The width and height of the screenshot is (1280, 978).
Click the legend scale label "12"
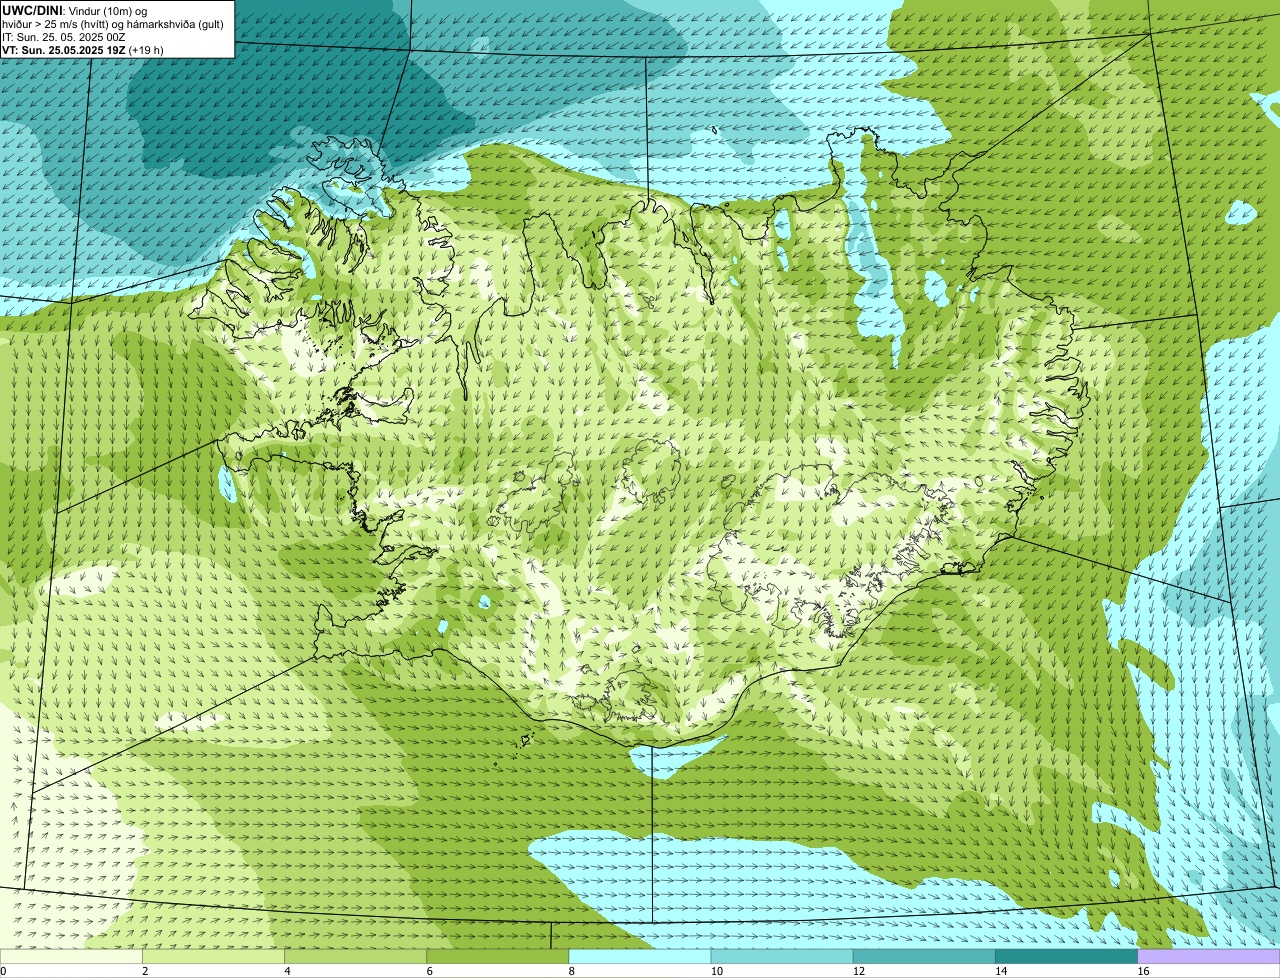[x=858, y=971]
